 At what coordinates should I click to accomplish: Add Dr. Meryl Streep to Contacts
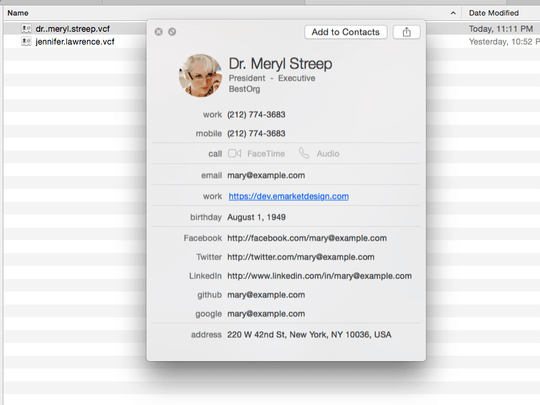346,32
